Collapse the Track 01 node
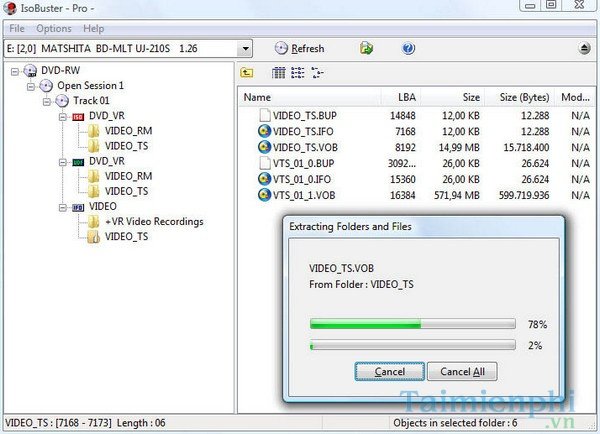 tap(47, 101)
